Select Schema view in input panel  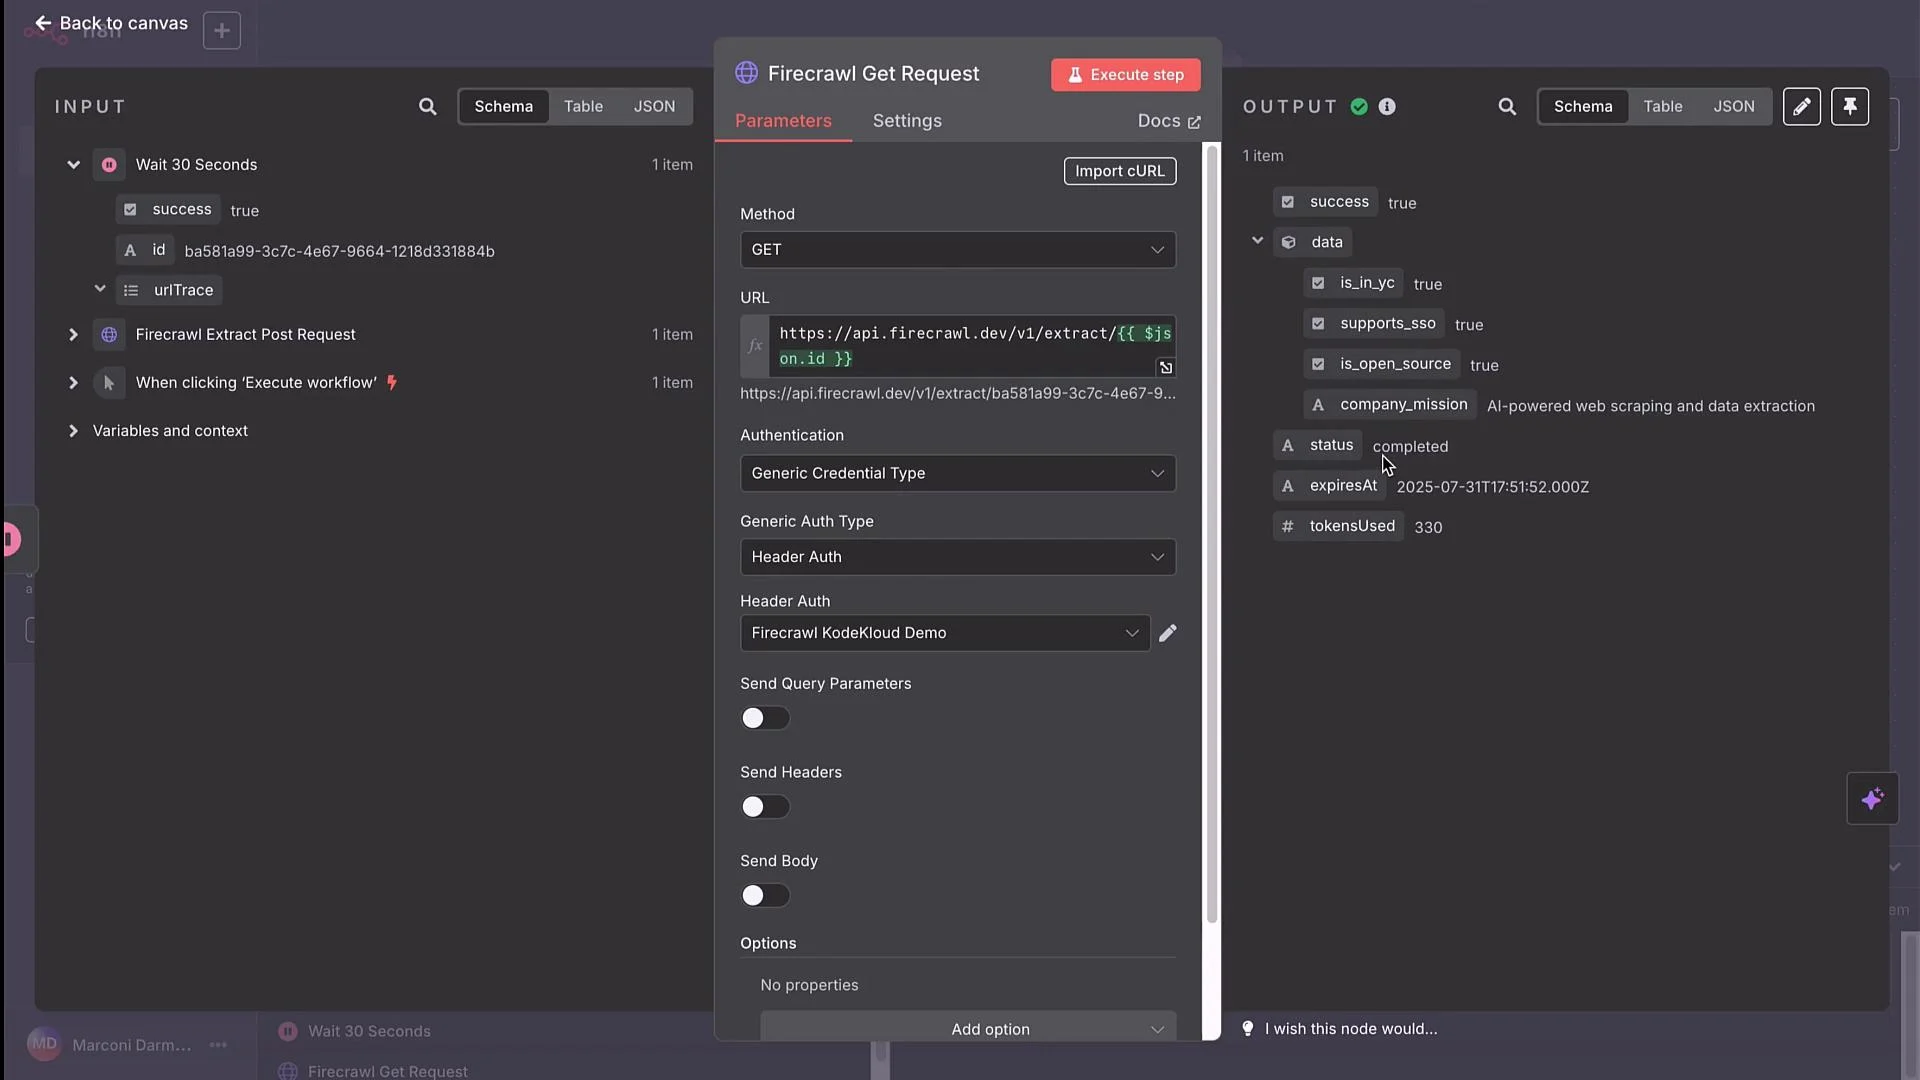[x=503, y=106]
